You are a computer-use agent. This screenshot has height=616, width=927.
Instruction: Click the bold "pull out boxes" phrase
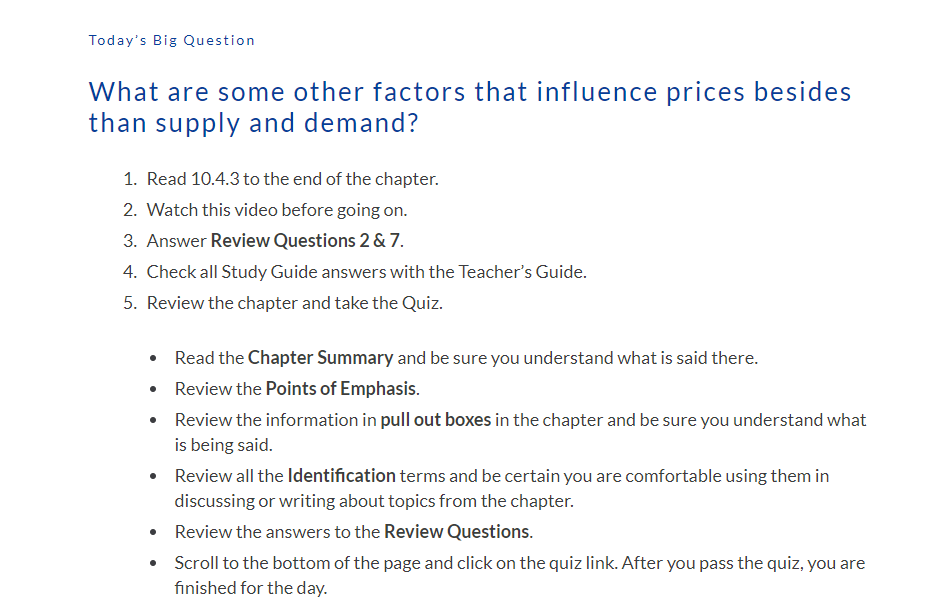(x=436, y=420)
